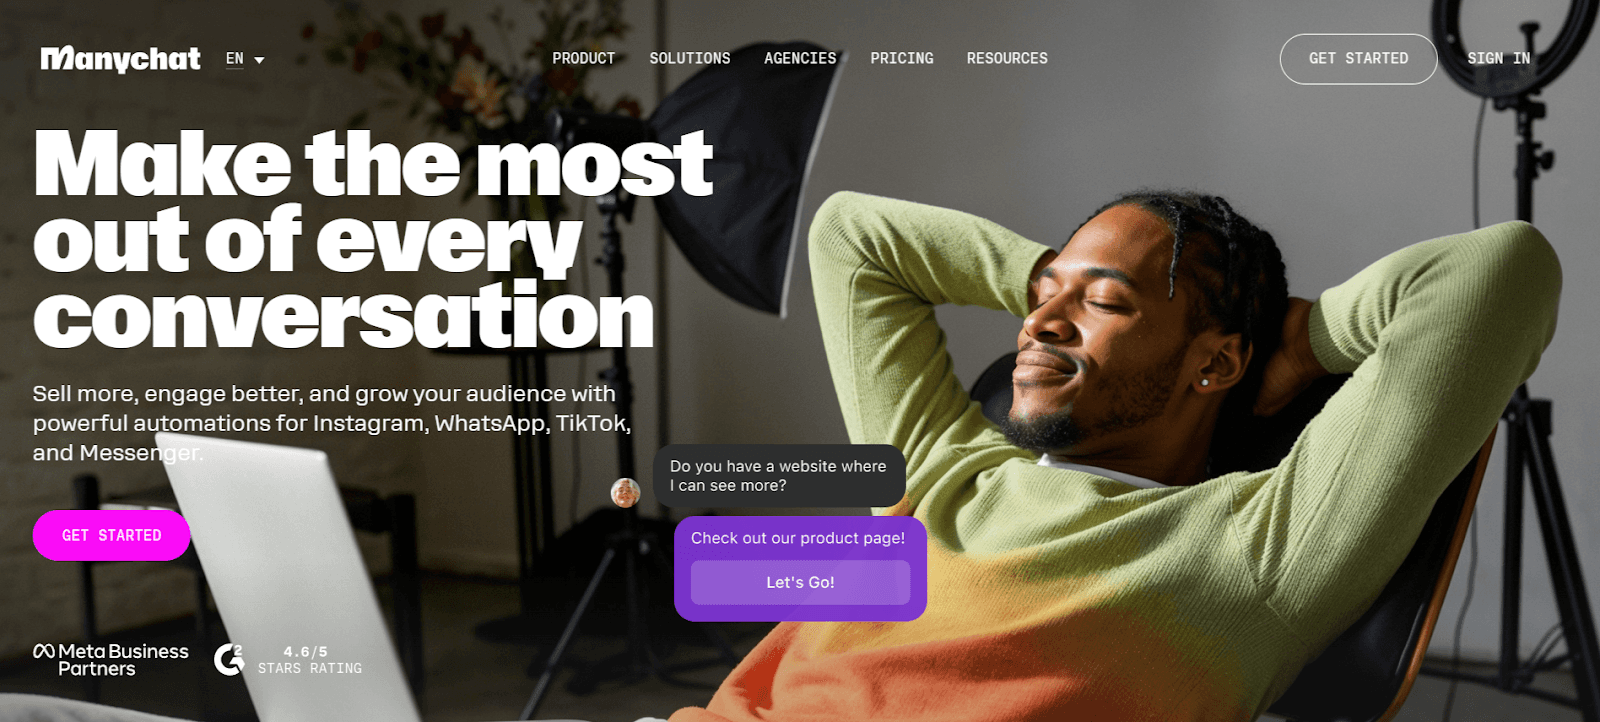Expand the RESOURCES menu
Image resolution: width=1600 pixels, height=722 pixels.
(1007, 59)
